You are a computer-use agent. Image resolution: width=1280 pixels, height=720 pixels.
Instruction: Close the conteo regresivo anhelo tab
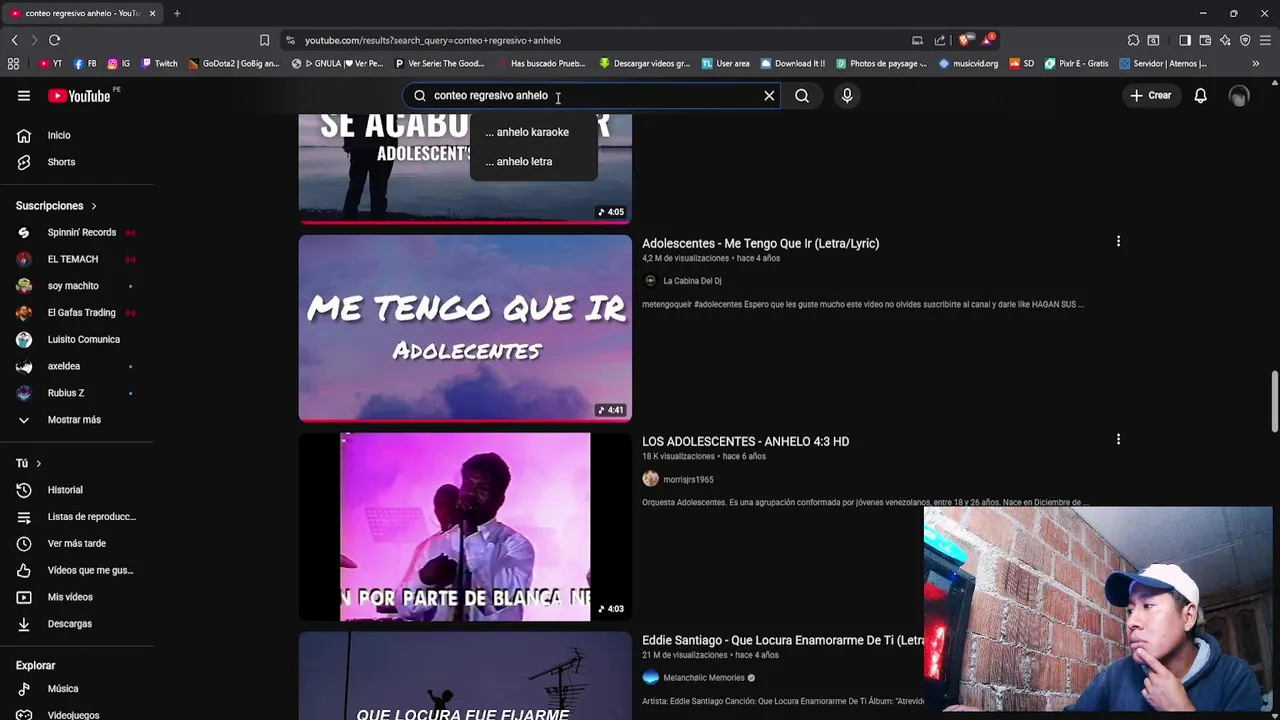[x=152, y=13]
